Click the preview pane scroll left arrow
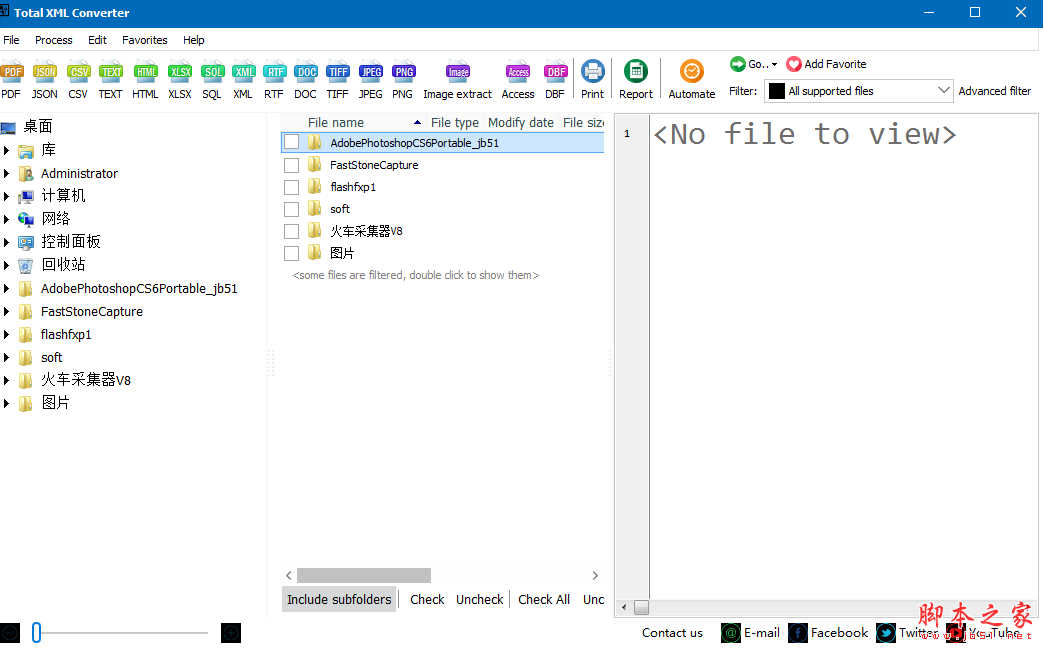Viewport: 1044px width, 648px height. 624,607
